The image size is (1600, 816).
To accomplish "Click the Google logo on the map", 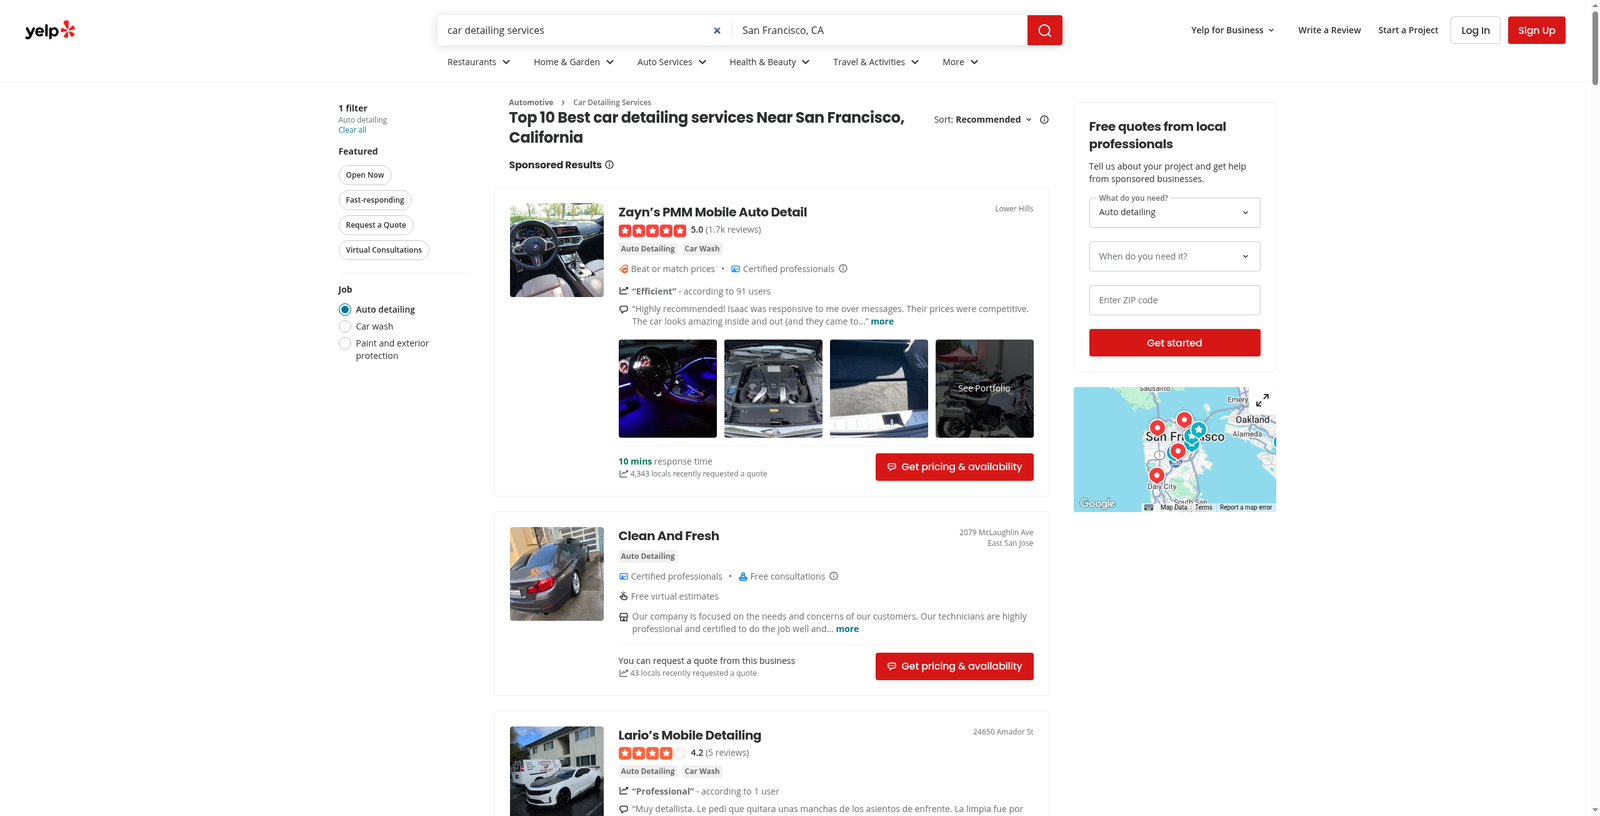I will tap(1097, 504).
